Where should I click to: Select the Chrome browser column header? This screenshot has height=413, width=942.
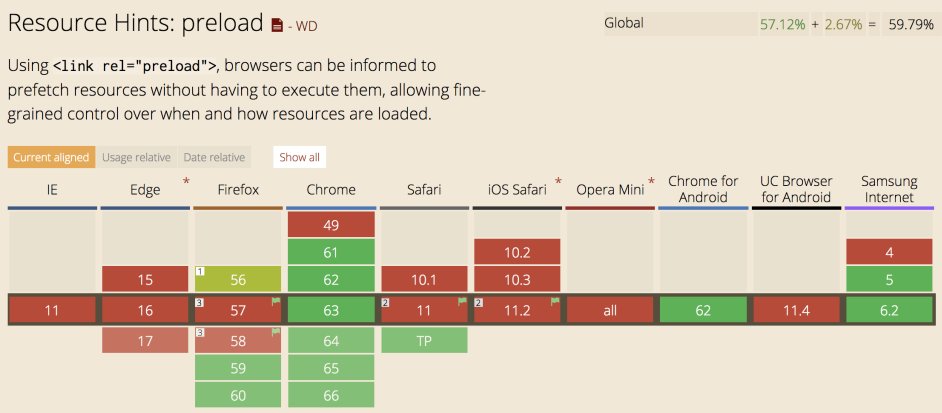coord(331,190)
